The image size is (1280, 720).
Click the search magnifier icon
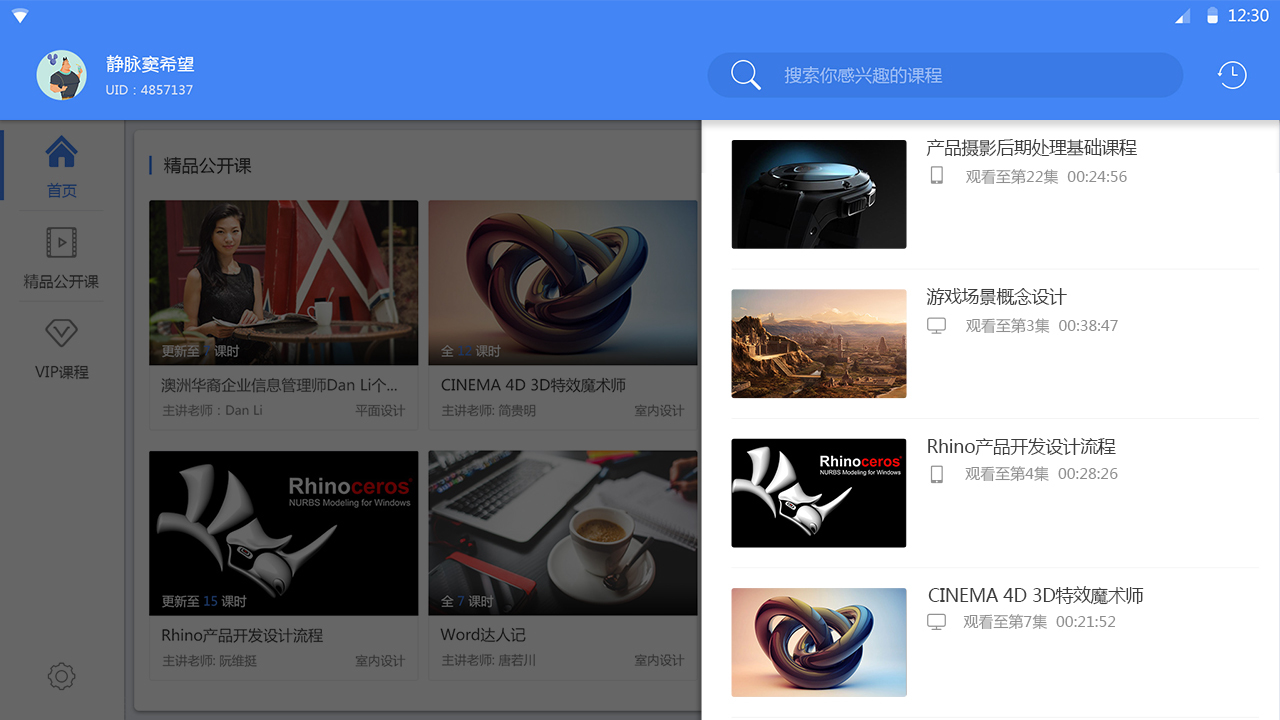(746, 75)
